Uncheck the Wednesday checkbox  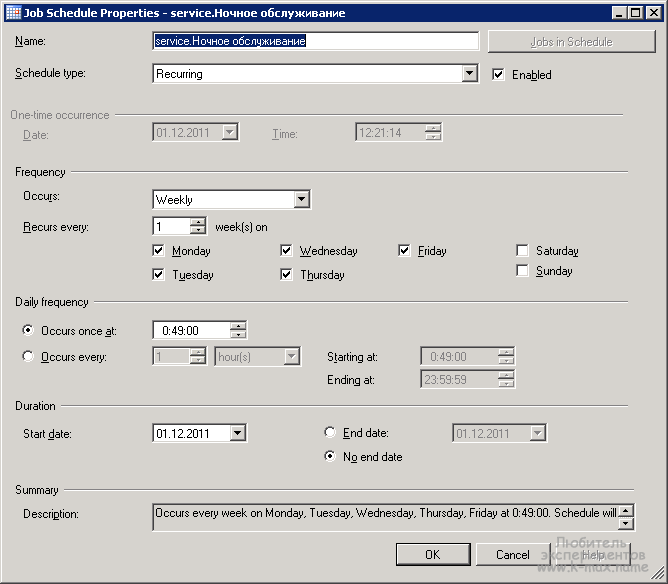pyautogui.click(x=286, y=250)
